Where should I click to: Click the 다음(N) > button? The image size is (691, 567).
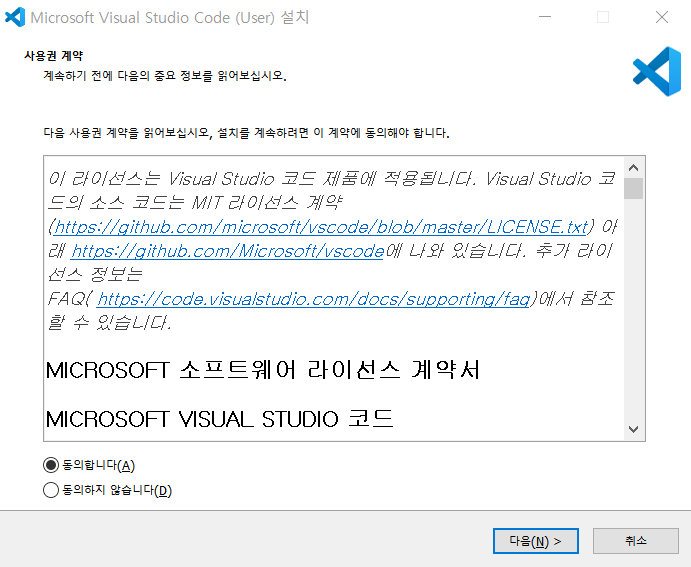(535, 541)
